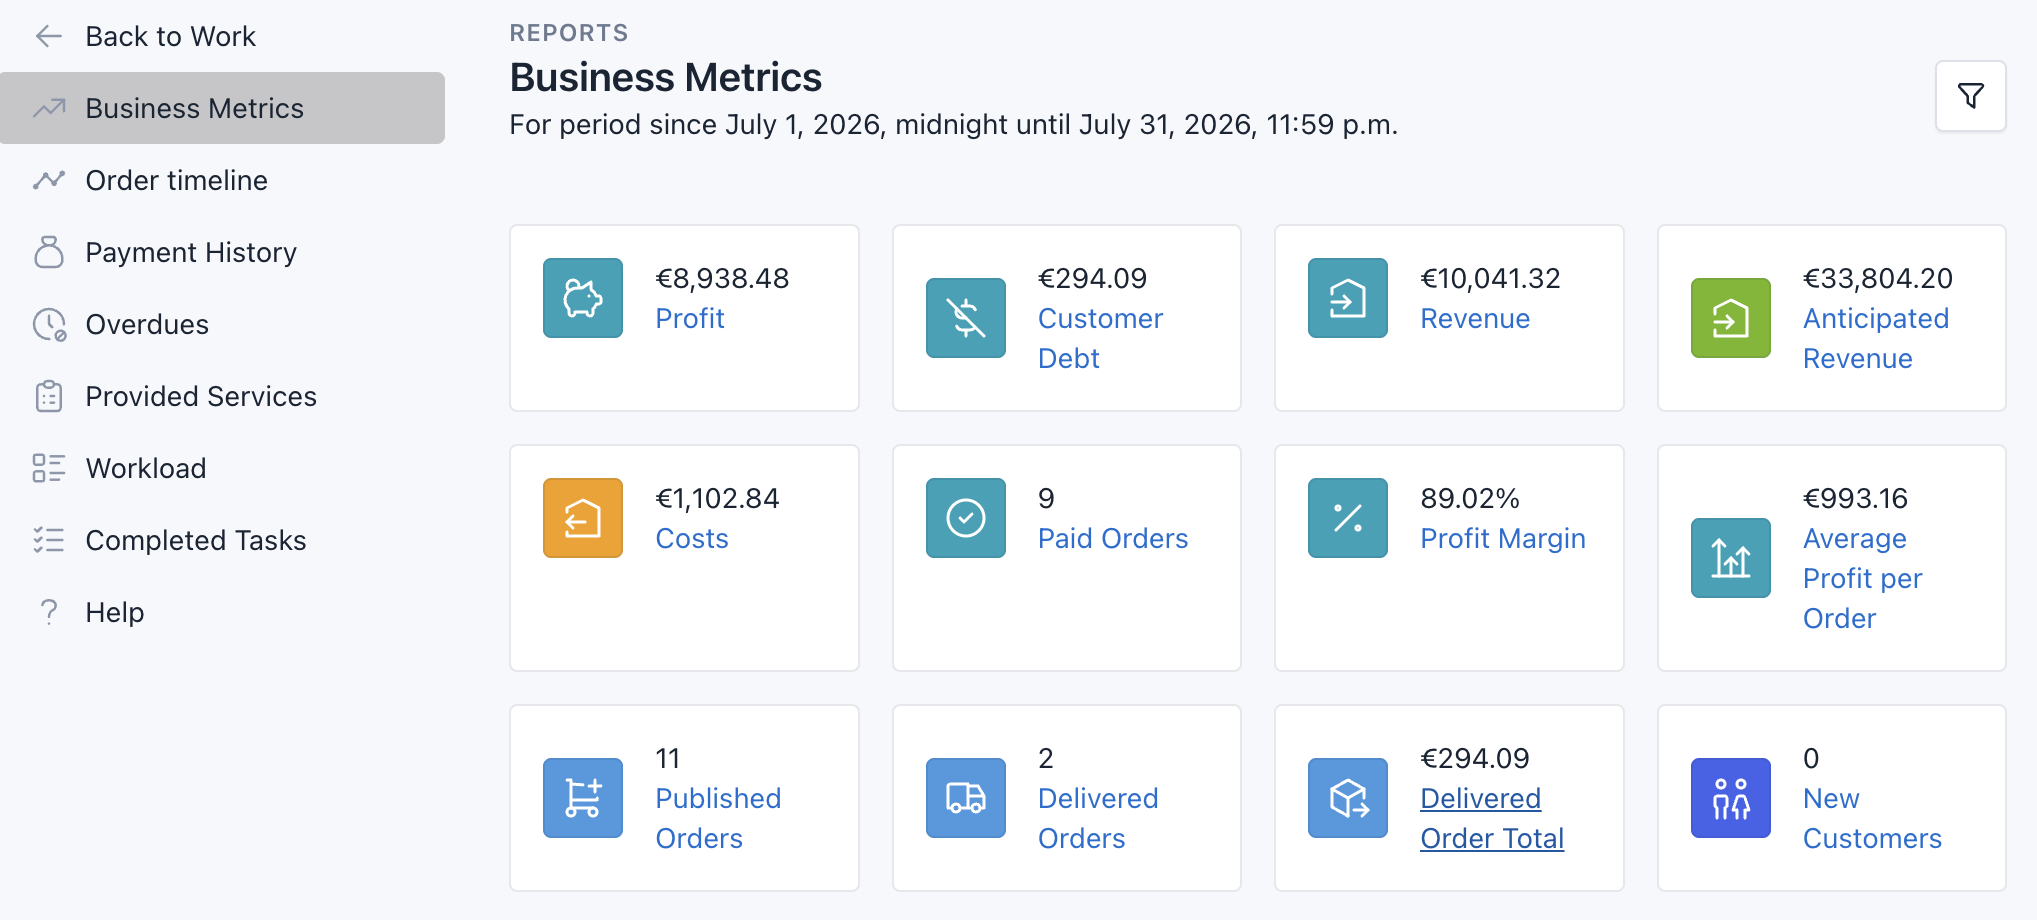Screen dimensions: 2037x920
Task: Click the Revenue metric link
Action: coord(1475,318)
